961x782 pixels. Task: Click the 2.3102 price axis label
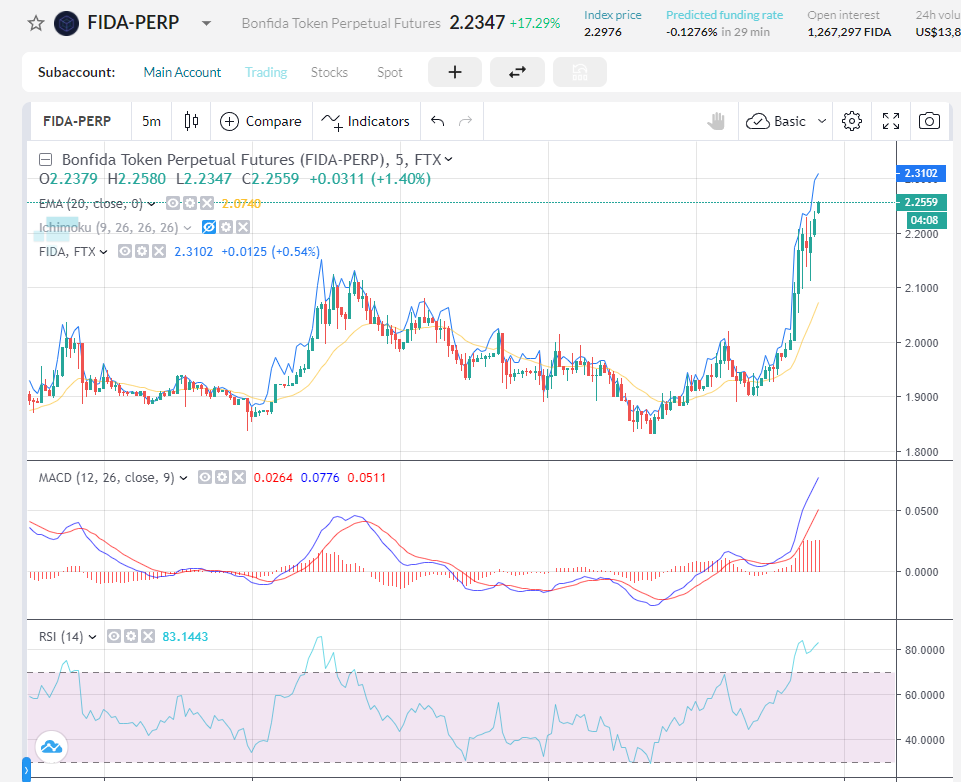921,173
